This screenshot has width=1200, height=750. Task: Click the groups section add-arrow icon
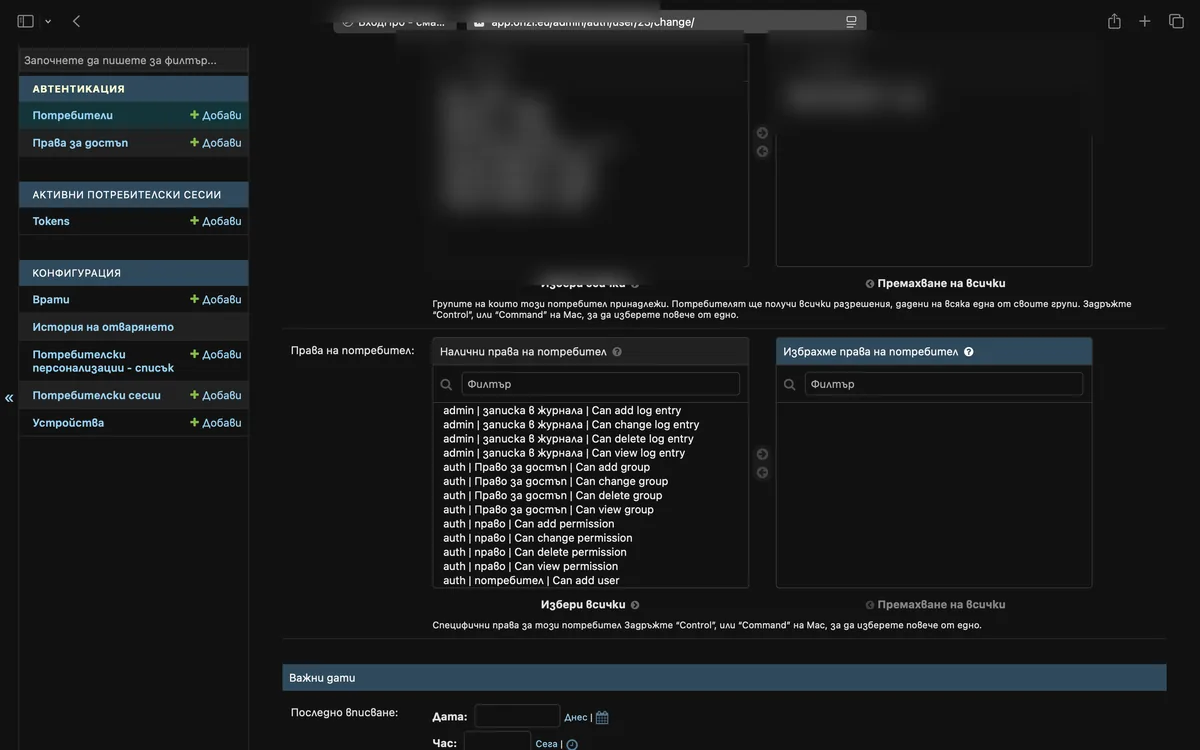[762, 133]
